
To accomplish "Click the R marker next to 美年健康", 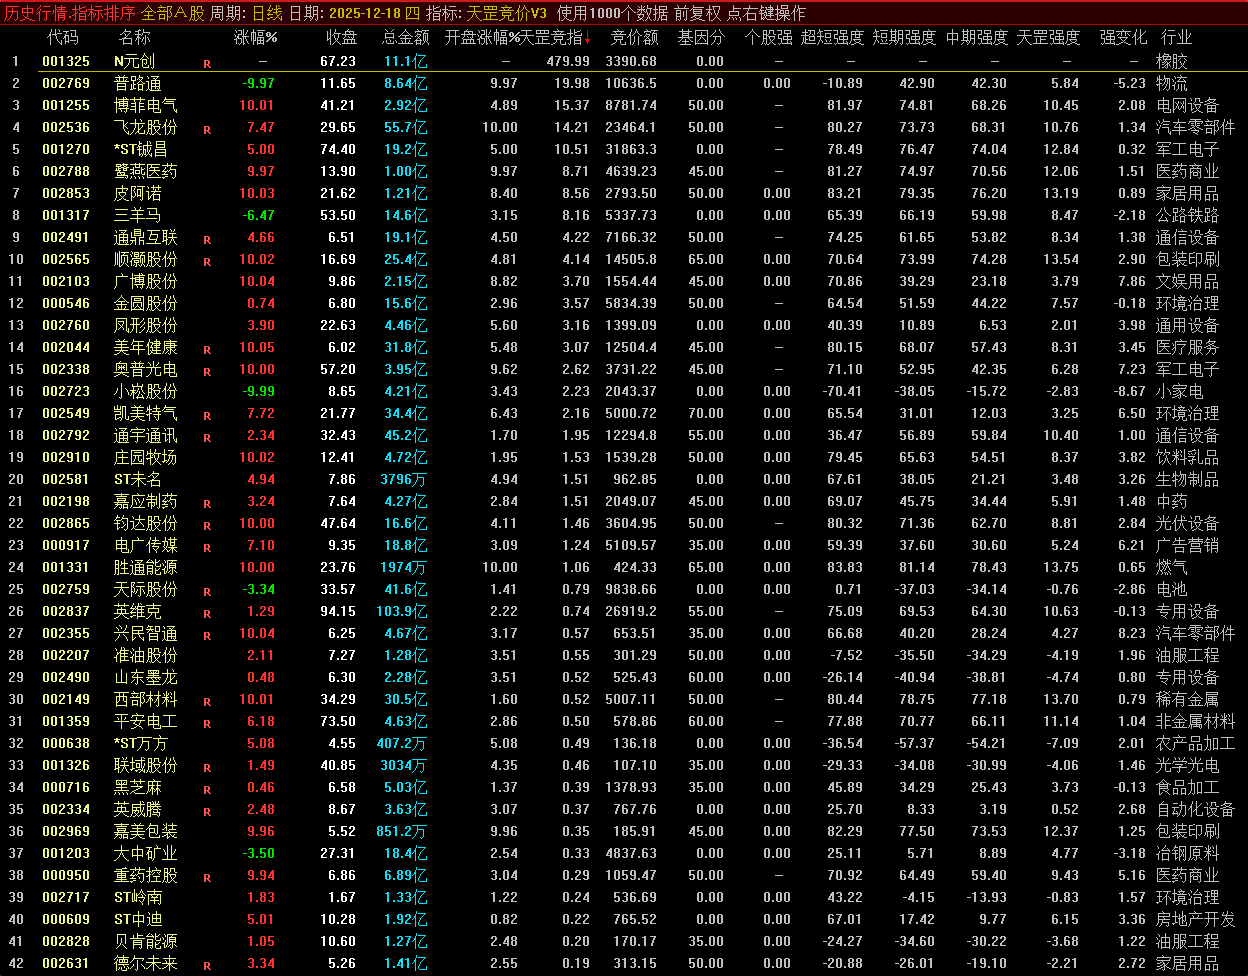I will point(207,349).
